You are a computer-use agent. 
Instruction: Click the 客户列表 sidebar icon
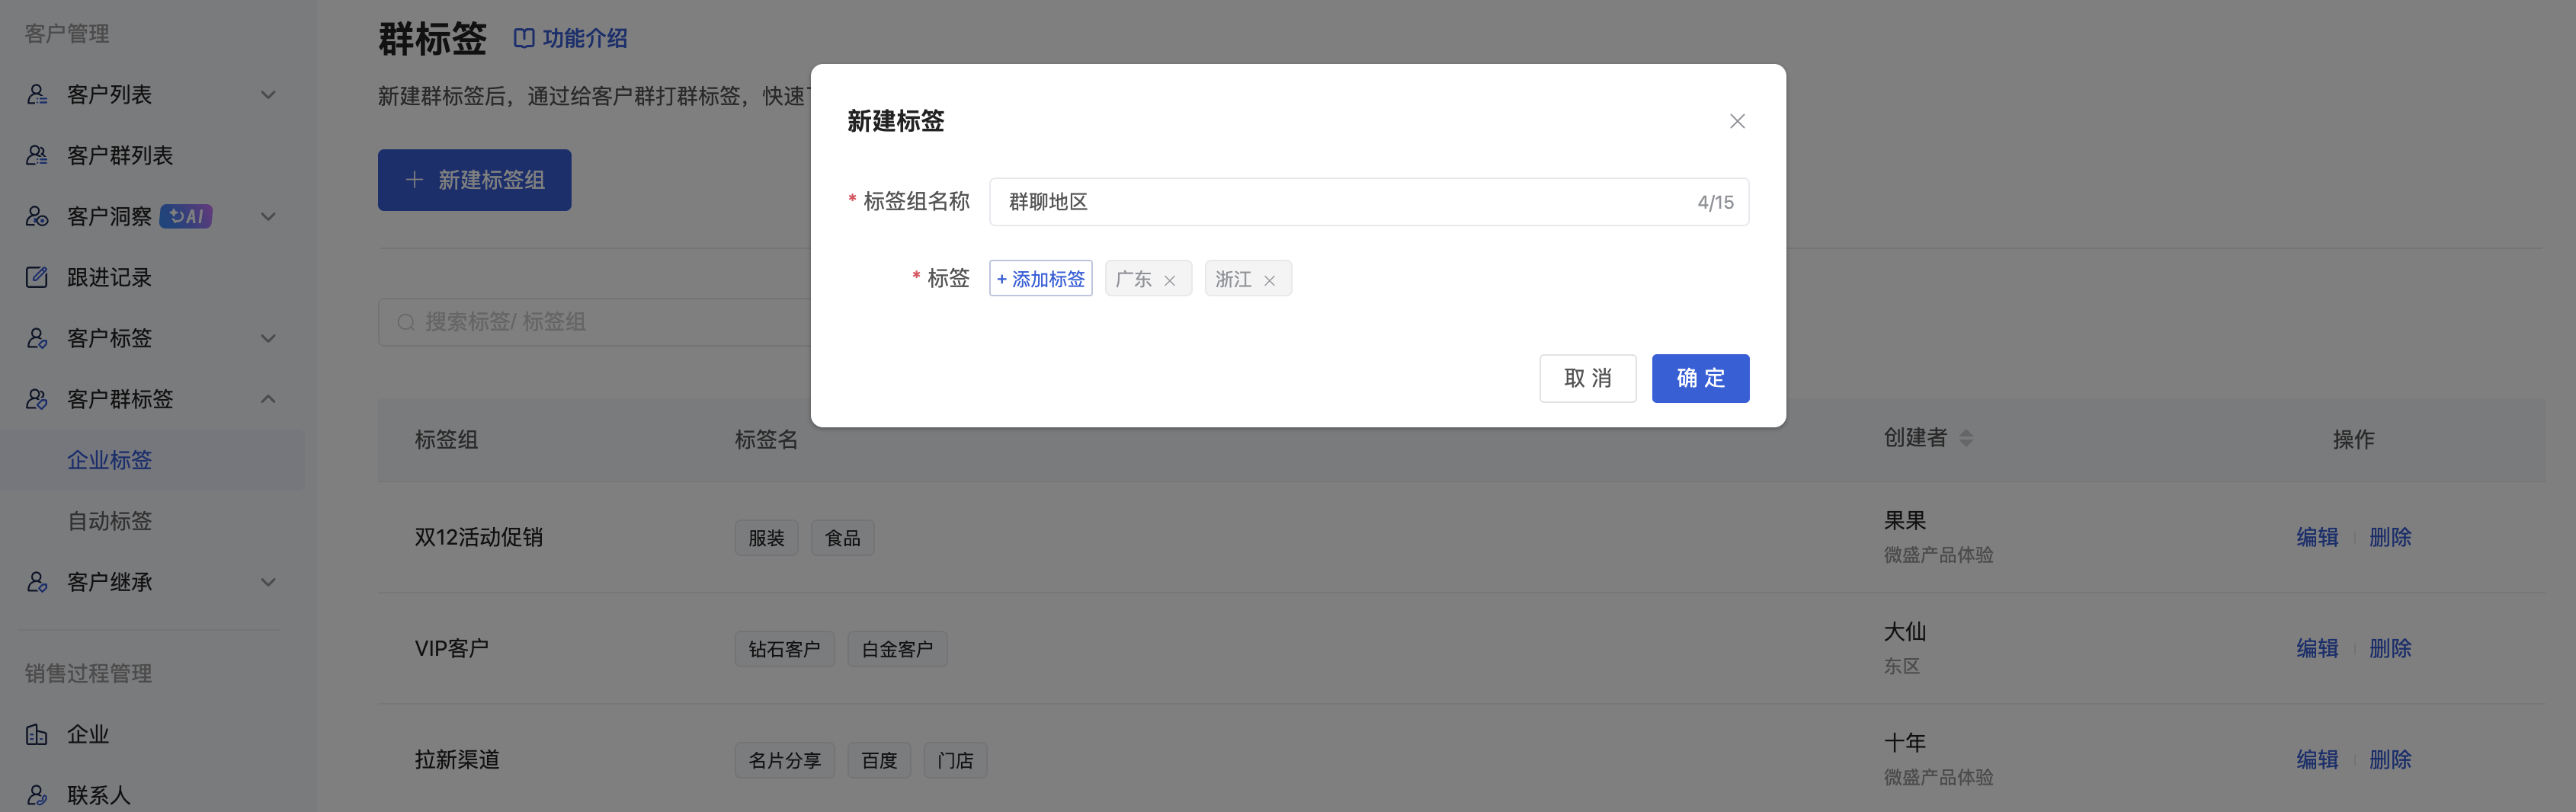coord(37,94)
